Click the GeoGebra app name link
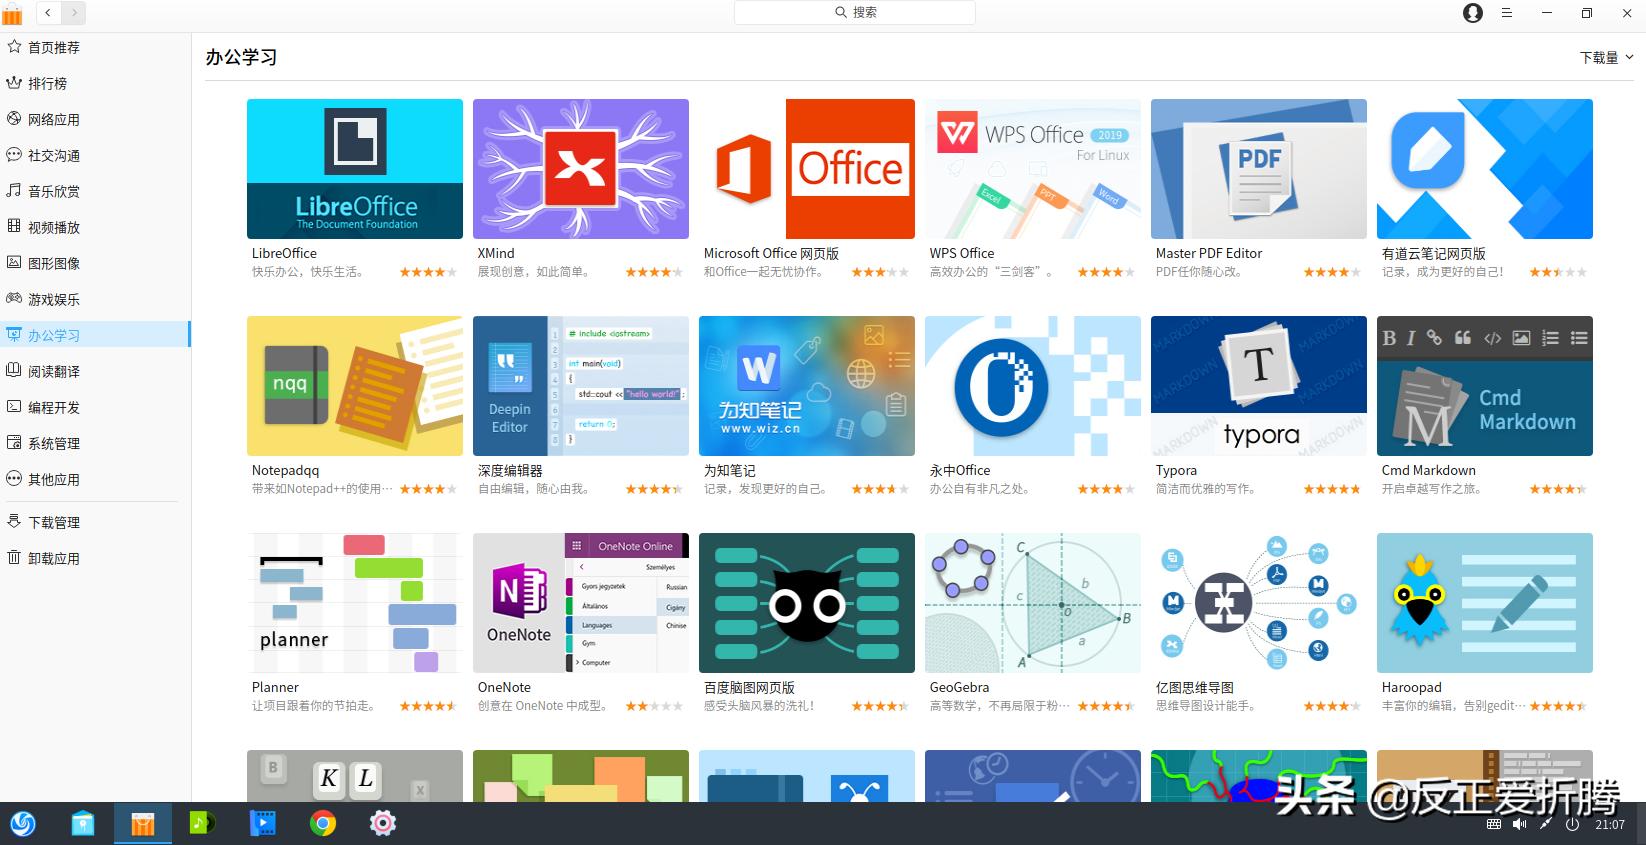This screenshot has width=1646, height=845. 959,688
